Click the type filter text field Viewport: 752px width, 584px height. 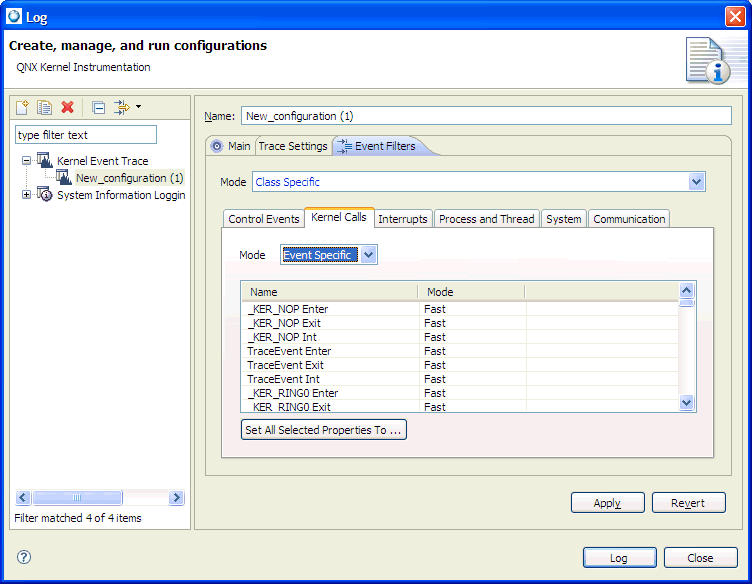[x=86, y=135]
